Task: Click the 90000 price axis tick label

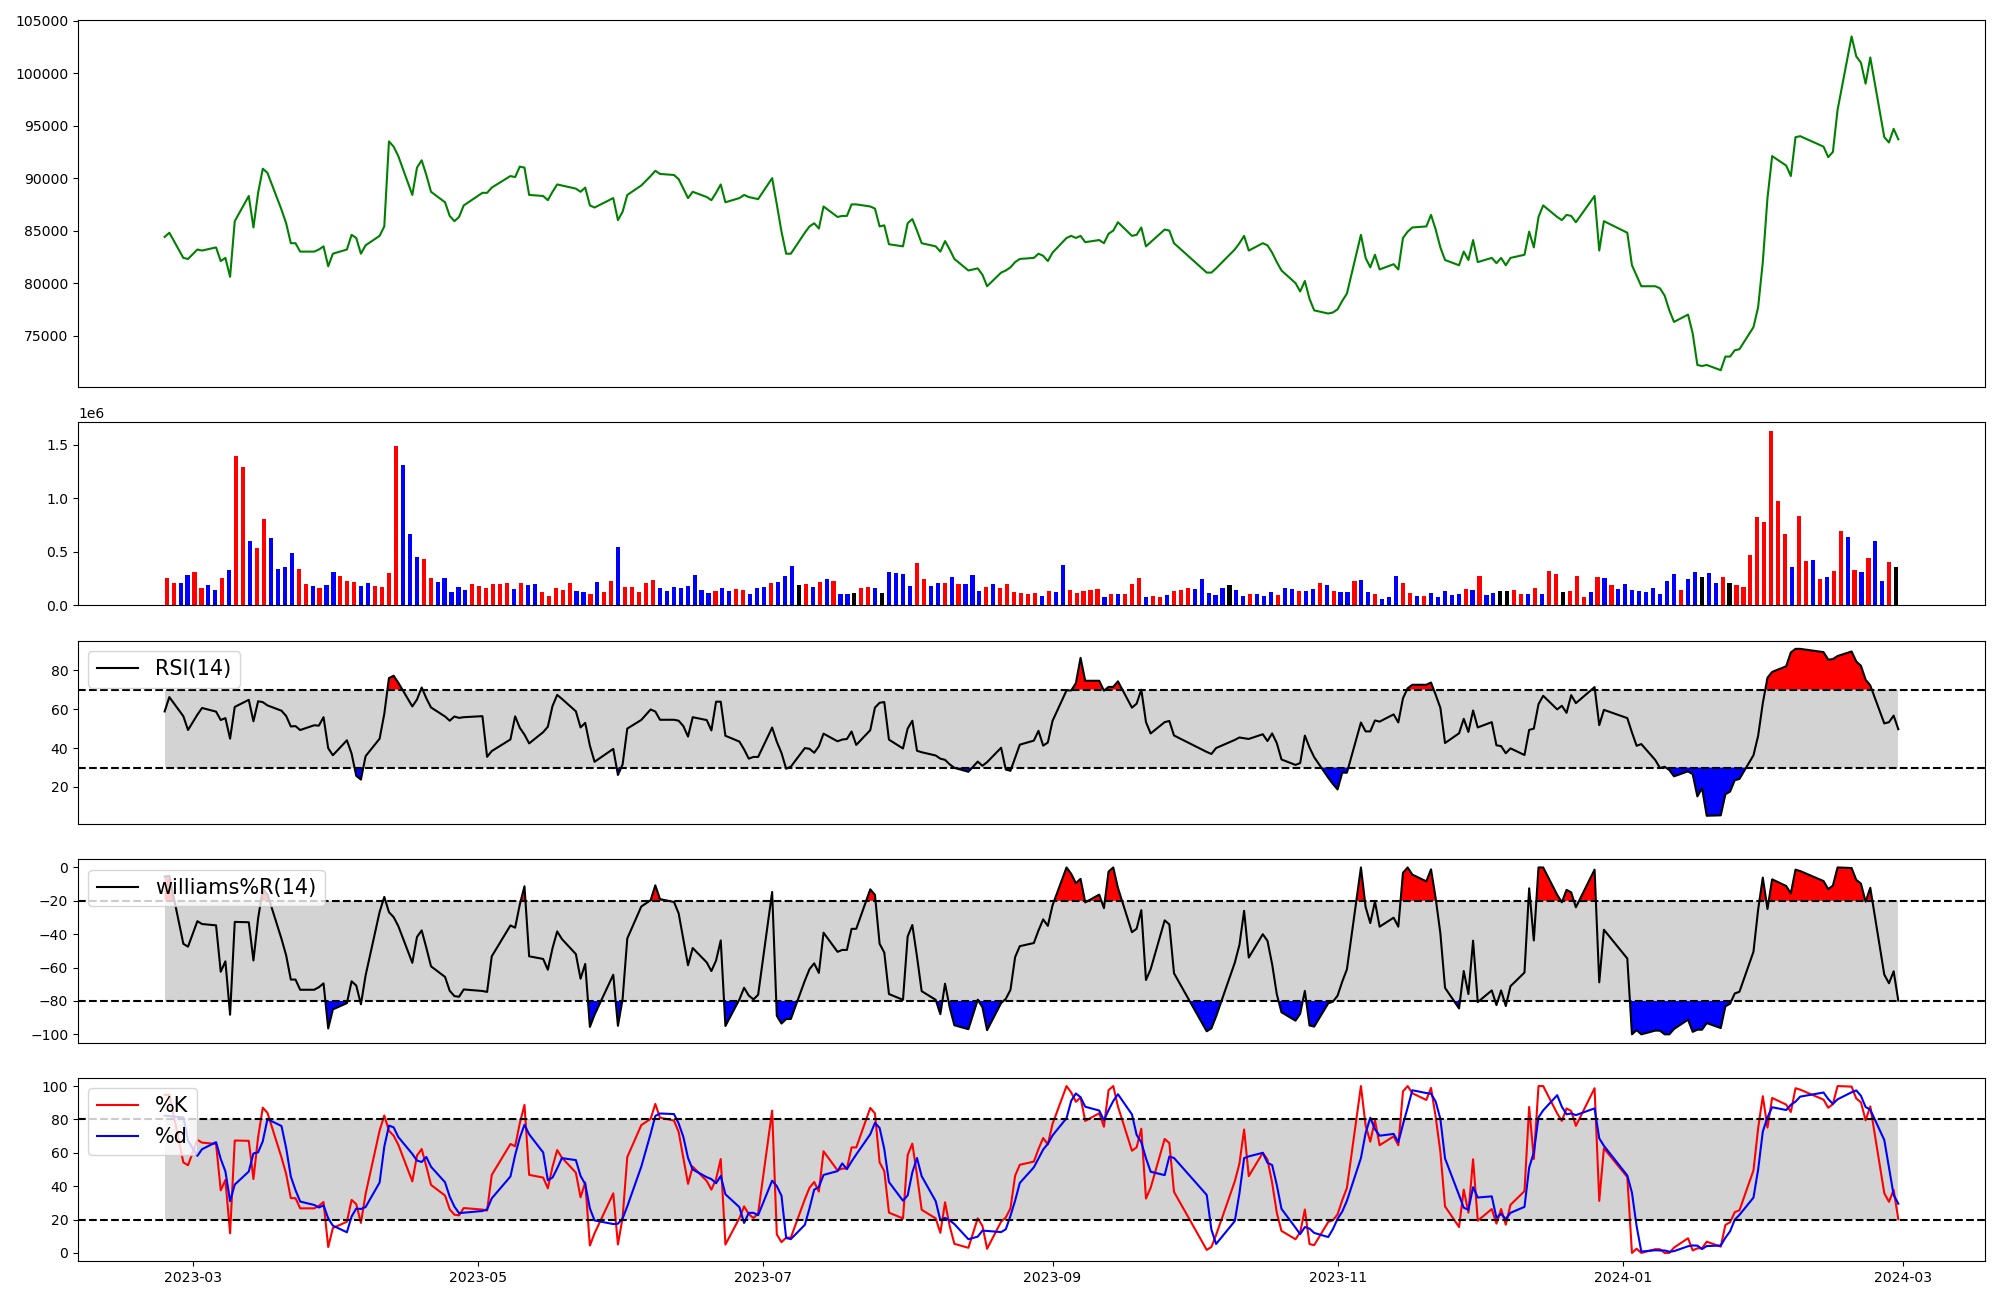Action: tap(46, 179)
